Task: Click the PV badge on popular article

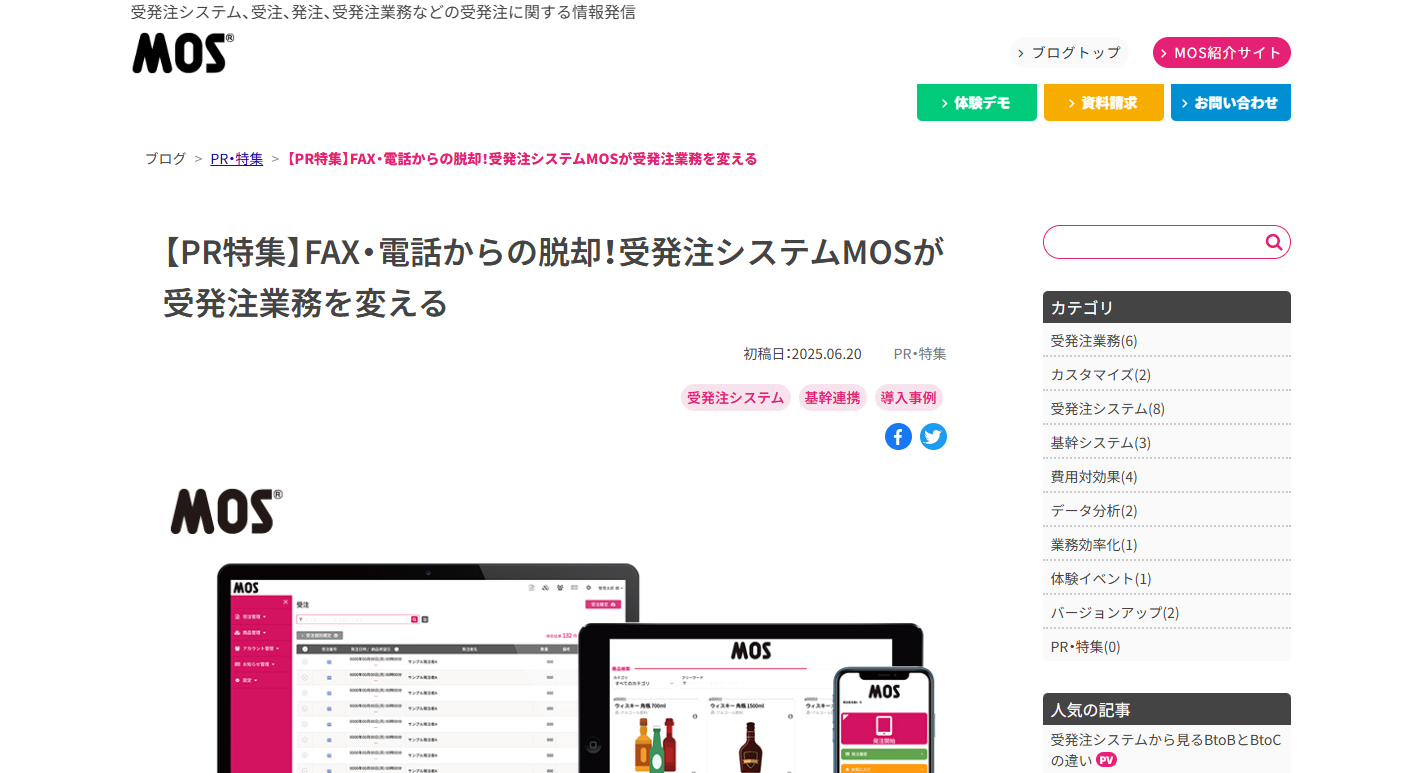Action: [1106, 760]
